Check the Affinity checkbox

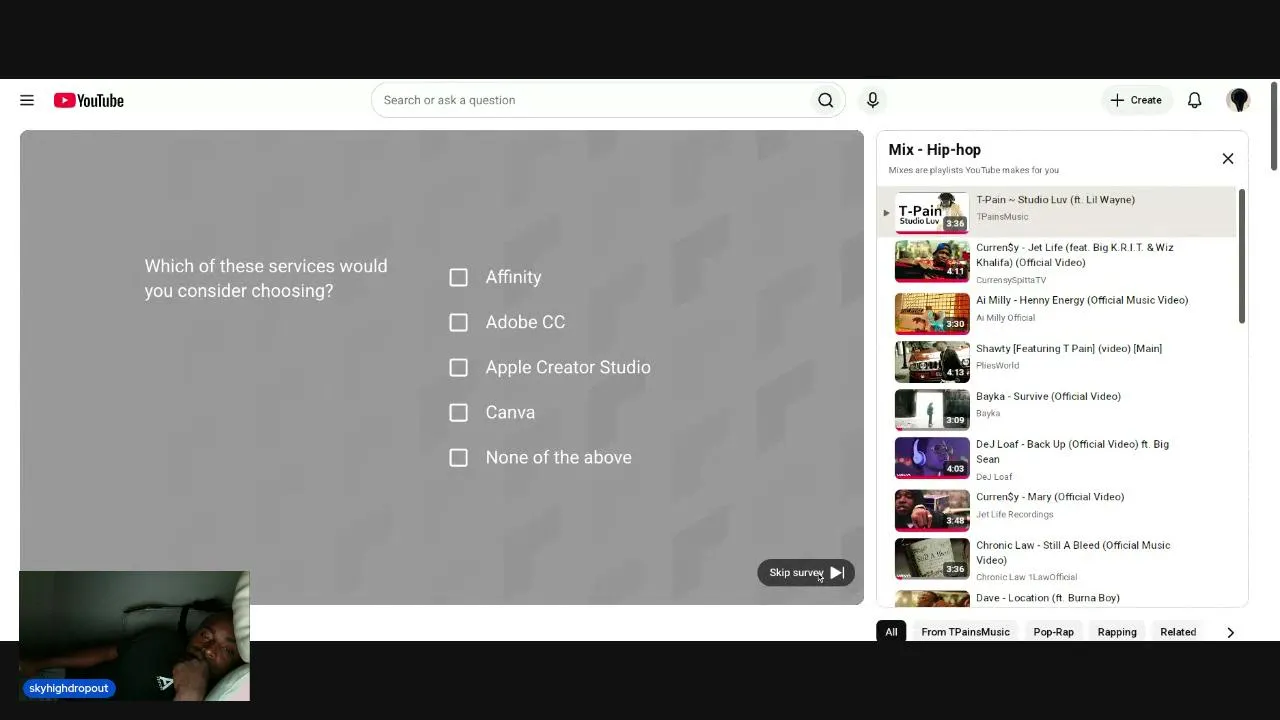pos(458,277)
